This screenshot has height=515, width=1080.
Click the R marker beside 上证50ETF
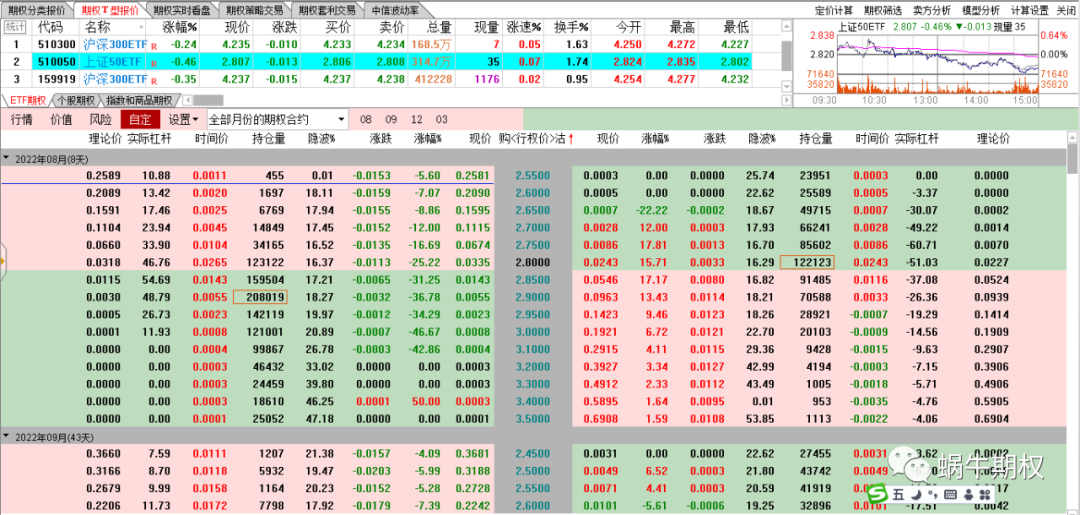pyautogui.click(x=153, y=62)
